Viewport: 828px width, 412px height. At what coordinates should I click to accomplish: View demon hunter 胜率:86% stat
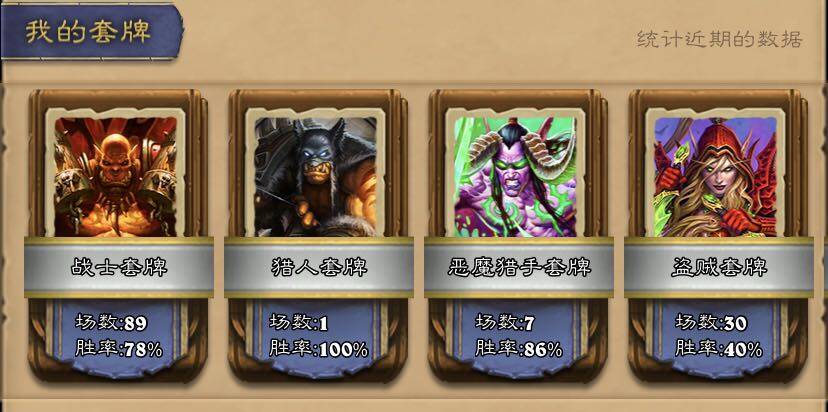pos(519,349)
